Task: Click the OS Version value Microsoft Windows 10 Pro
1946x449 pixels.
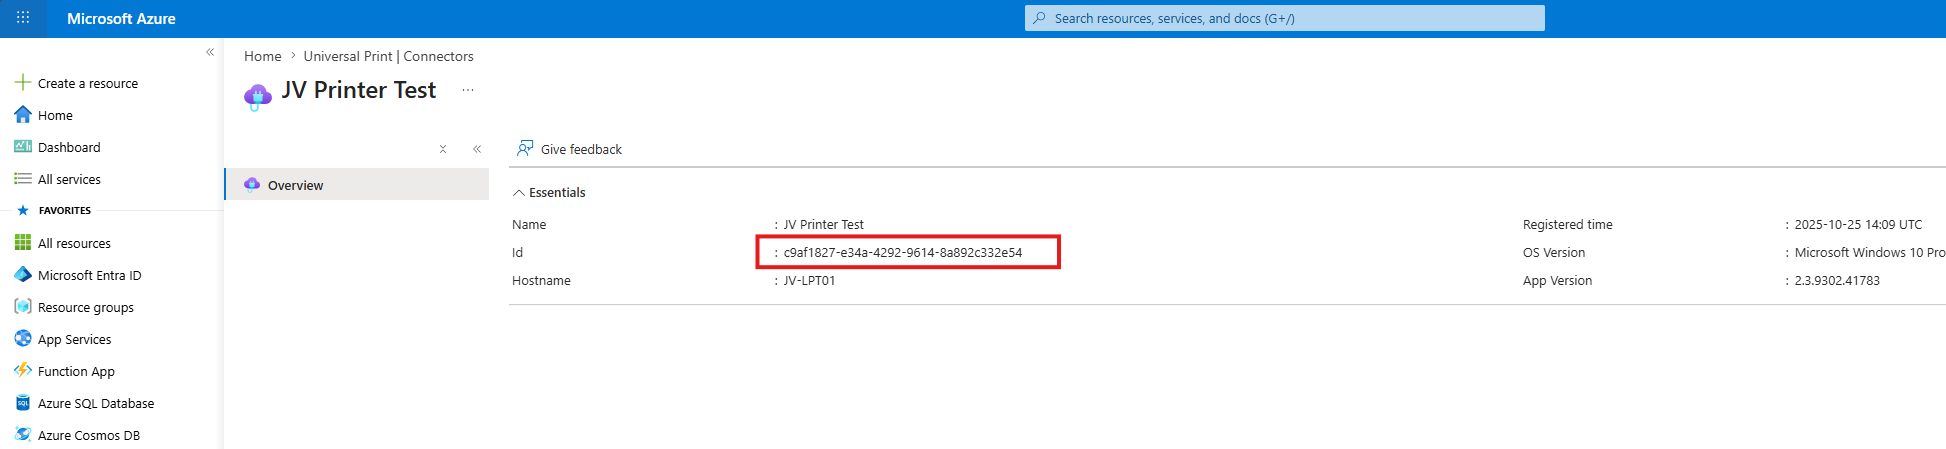Action: pyautogui.click(x=1869, y=252)
